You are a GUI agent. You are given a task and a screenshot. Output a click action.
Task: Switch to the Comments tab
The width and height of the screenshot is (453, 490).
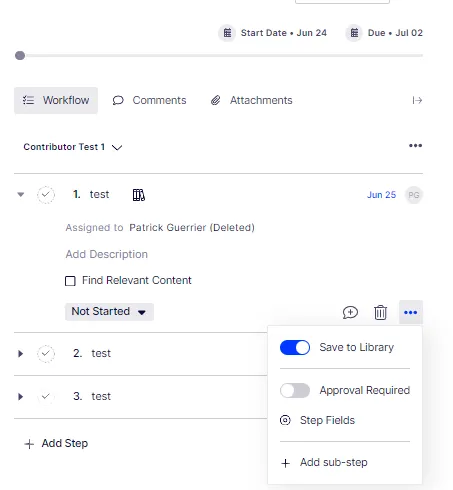pos(149,100)
